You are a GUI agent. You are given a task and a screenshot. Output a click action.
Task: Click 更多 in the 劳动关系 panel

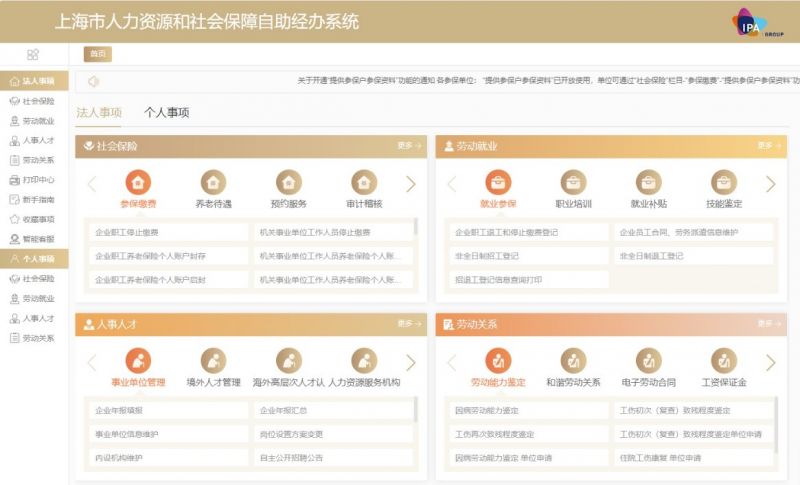click(769, 324)
